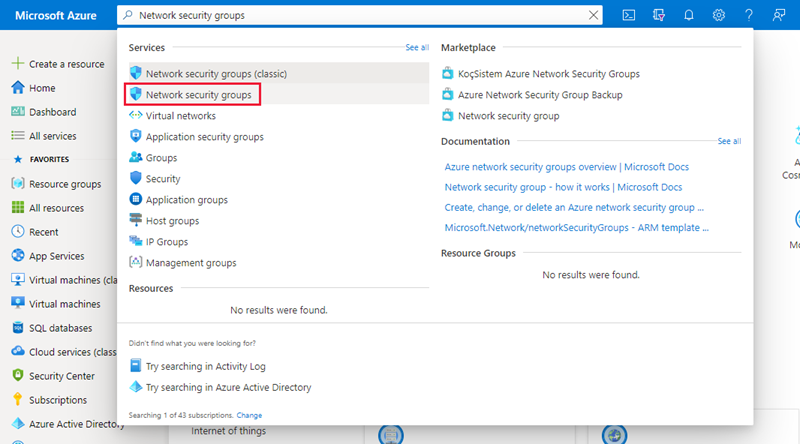Image resolution: width=800 pixels, height=444 pixels.
Task: Open KoçSistem Azure Network Security Groups marketplace item
Action: tap(548, 73)
